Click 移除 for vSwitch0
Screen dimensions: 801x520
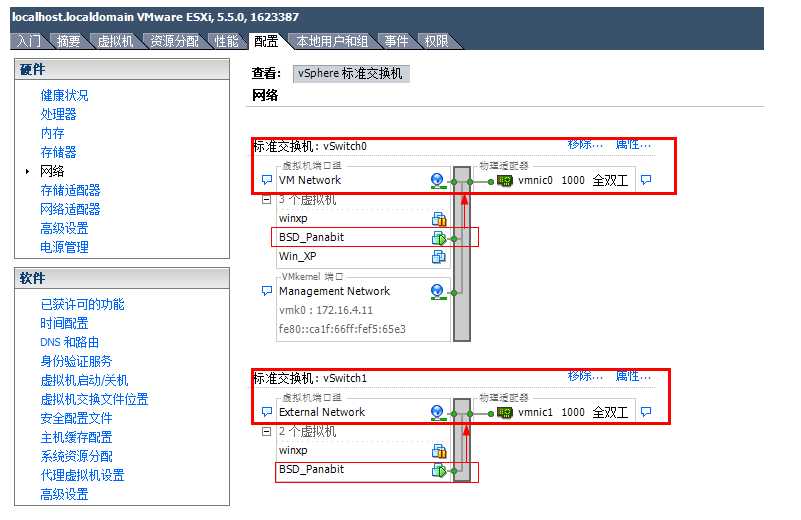(x=585, y=145)
